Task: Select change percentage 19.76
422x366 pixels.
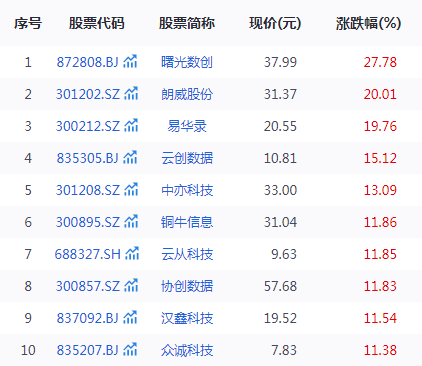Action: [380, 126]
